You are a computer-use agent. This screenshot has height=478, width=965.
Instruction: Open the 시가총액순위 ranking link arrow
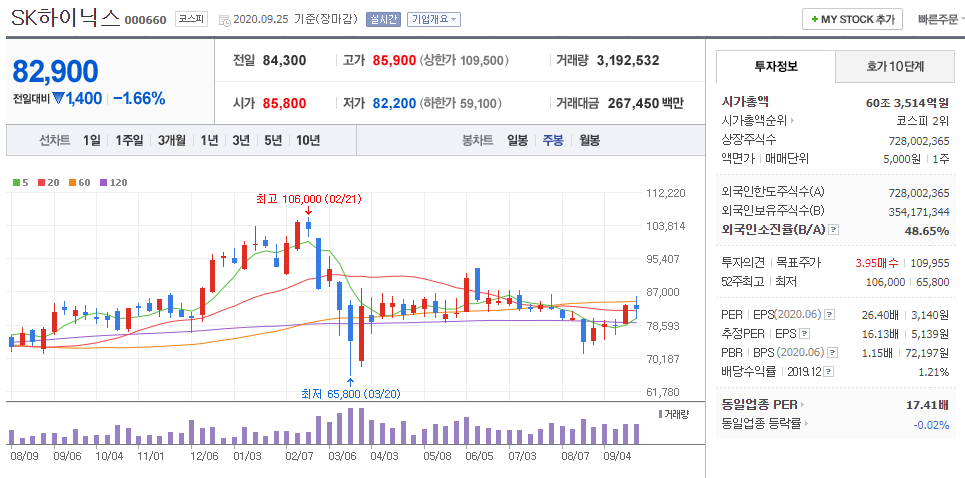793,121
